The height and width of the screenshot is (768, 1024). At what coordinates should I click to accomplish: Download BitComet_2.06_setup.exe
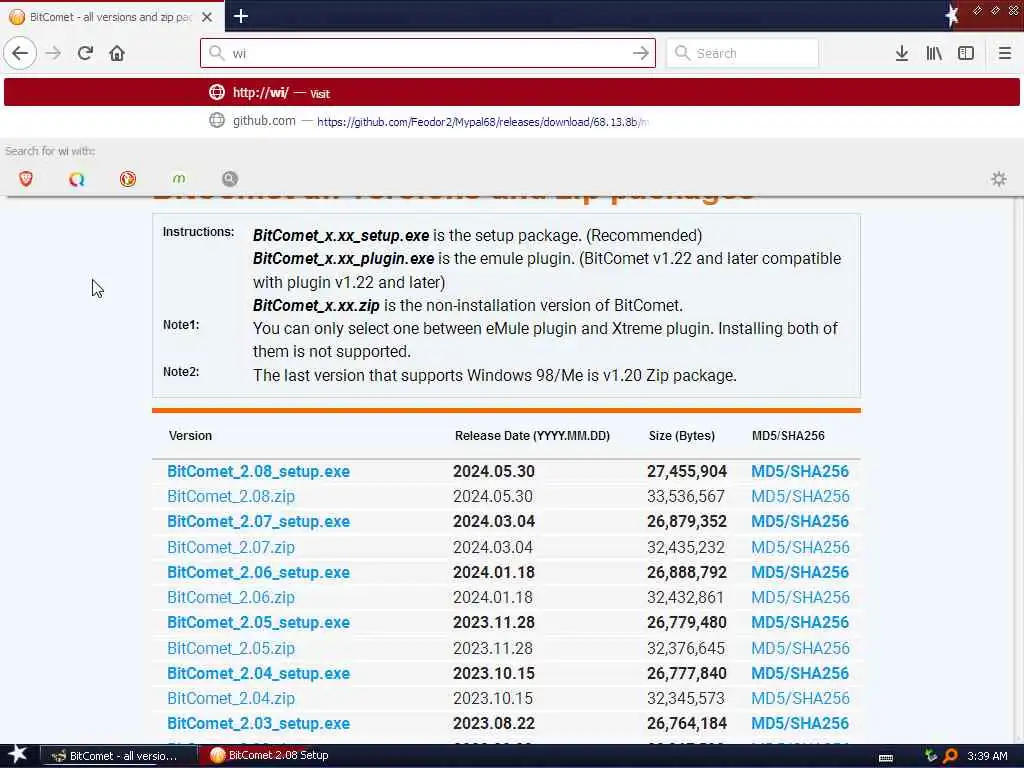[259, 573]
